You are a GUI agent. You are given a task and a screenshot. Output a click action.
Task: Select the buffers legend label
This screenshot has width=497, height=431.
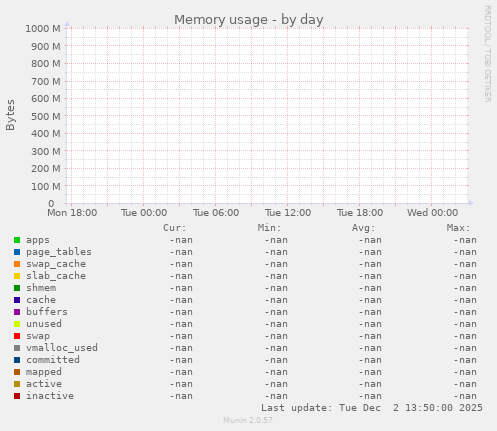tap(47, 312)
